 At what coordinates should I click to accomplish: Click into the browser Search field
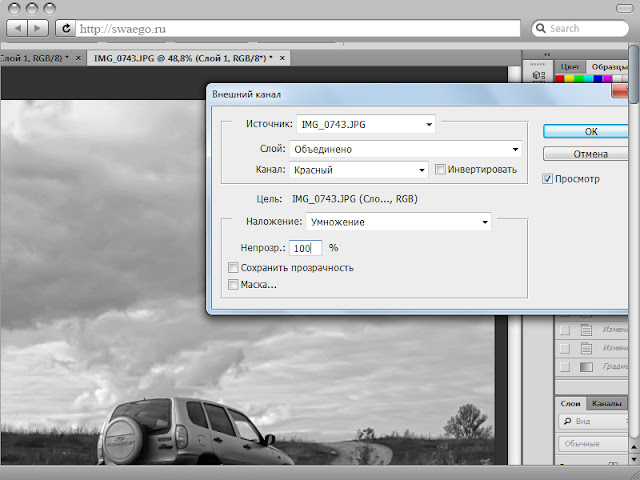pos(580,28)
